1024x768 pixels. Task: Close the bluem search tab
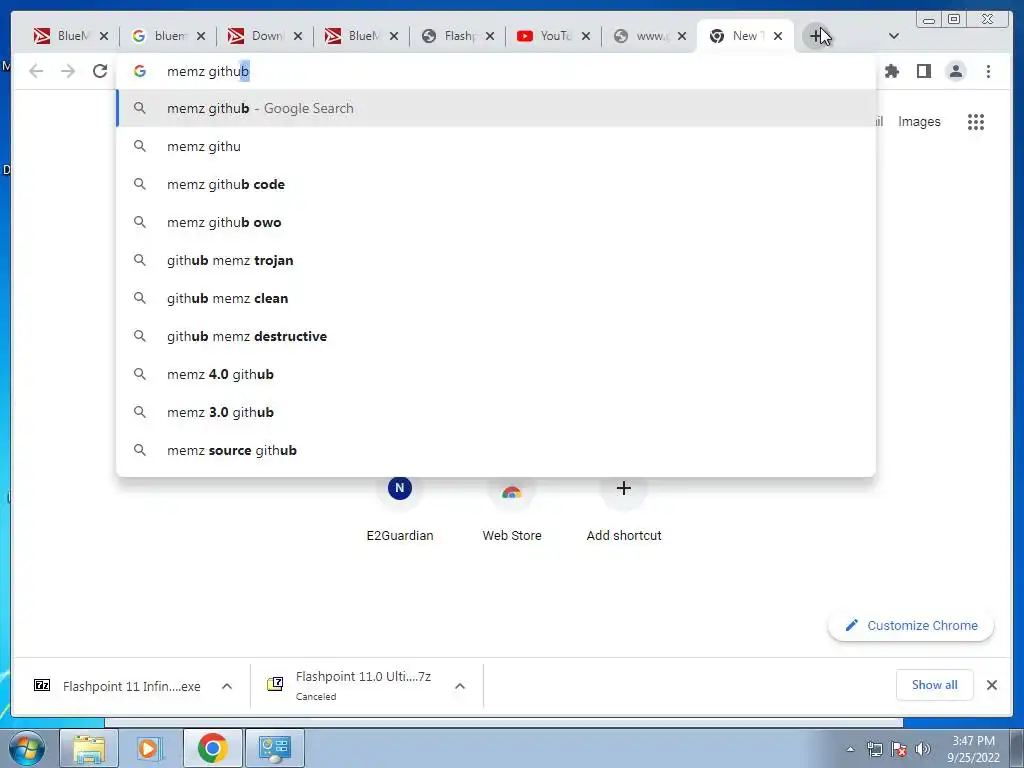coord(201,36)
